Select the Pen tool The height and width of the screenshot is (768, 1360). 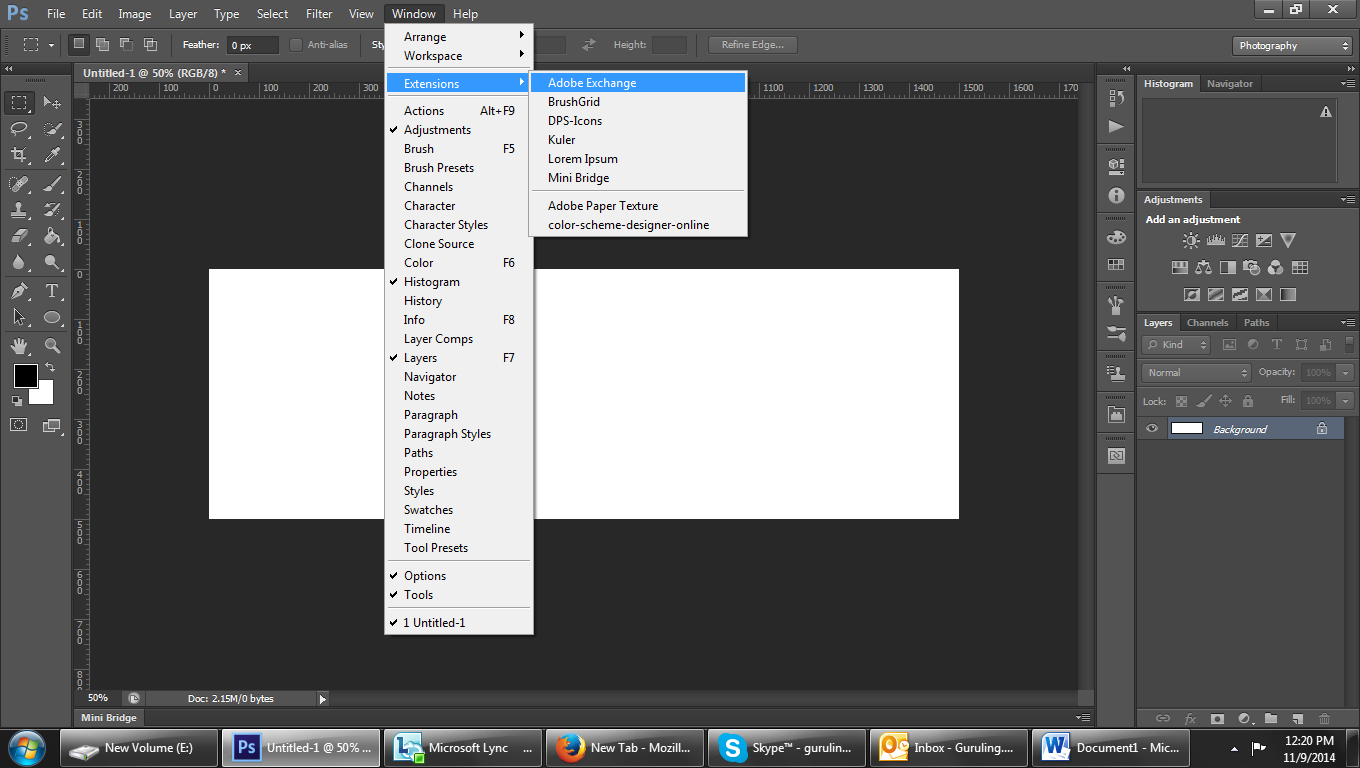tap(19, 291)
